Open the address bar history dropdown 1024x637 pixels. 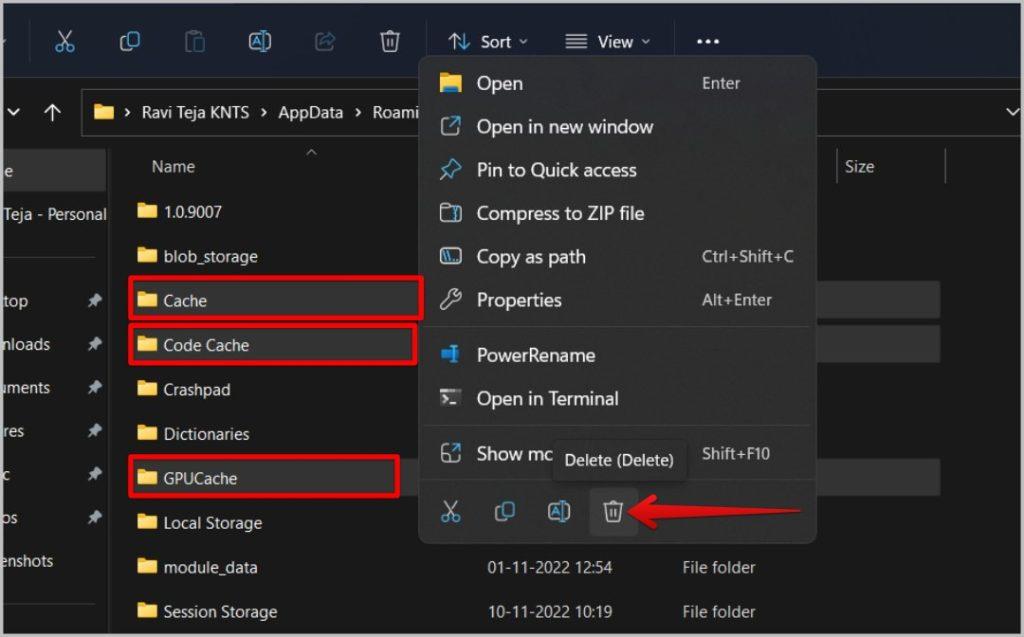click(x=1012, y=112)
